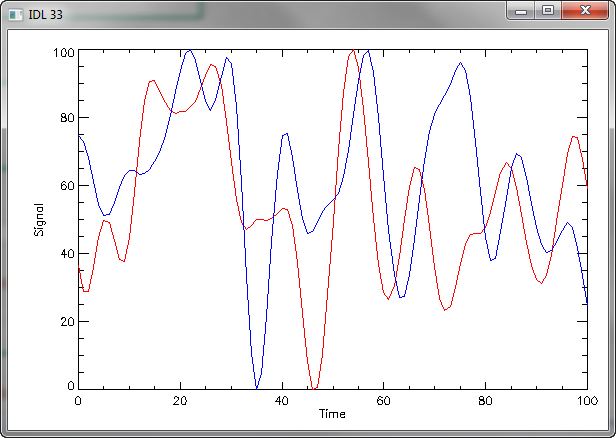This screenshot has width=616, height=438.
Task: Click the x-axis tick label '80'
Action: 485,400
